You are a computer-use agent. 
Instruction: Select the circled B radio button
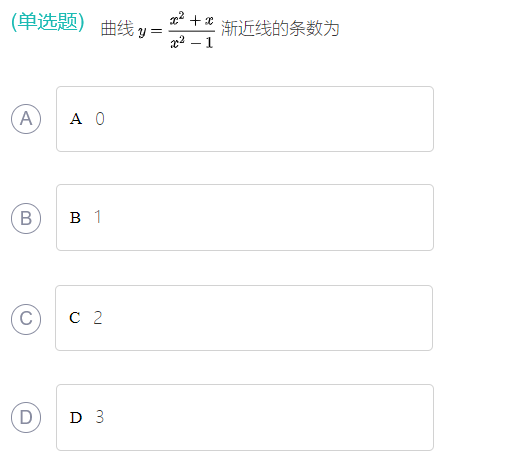pos(26,218)
